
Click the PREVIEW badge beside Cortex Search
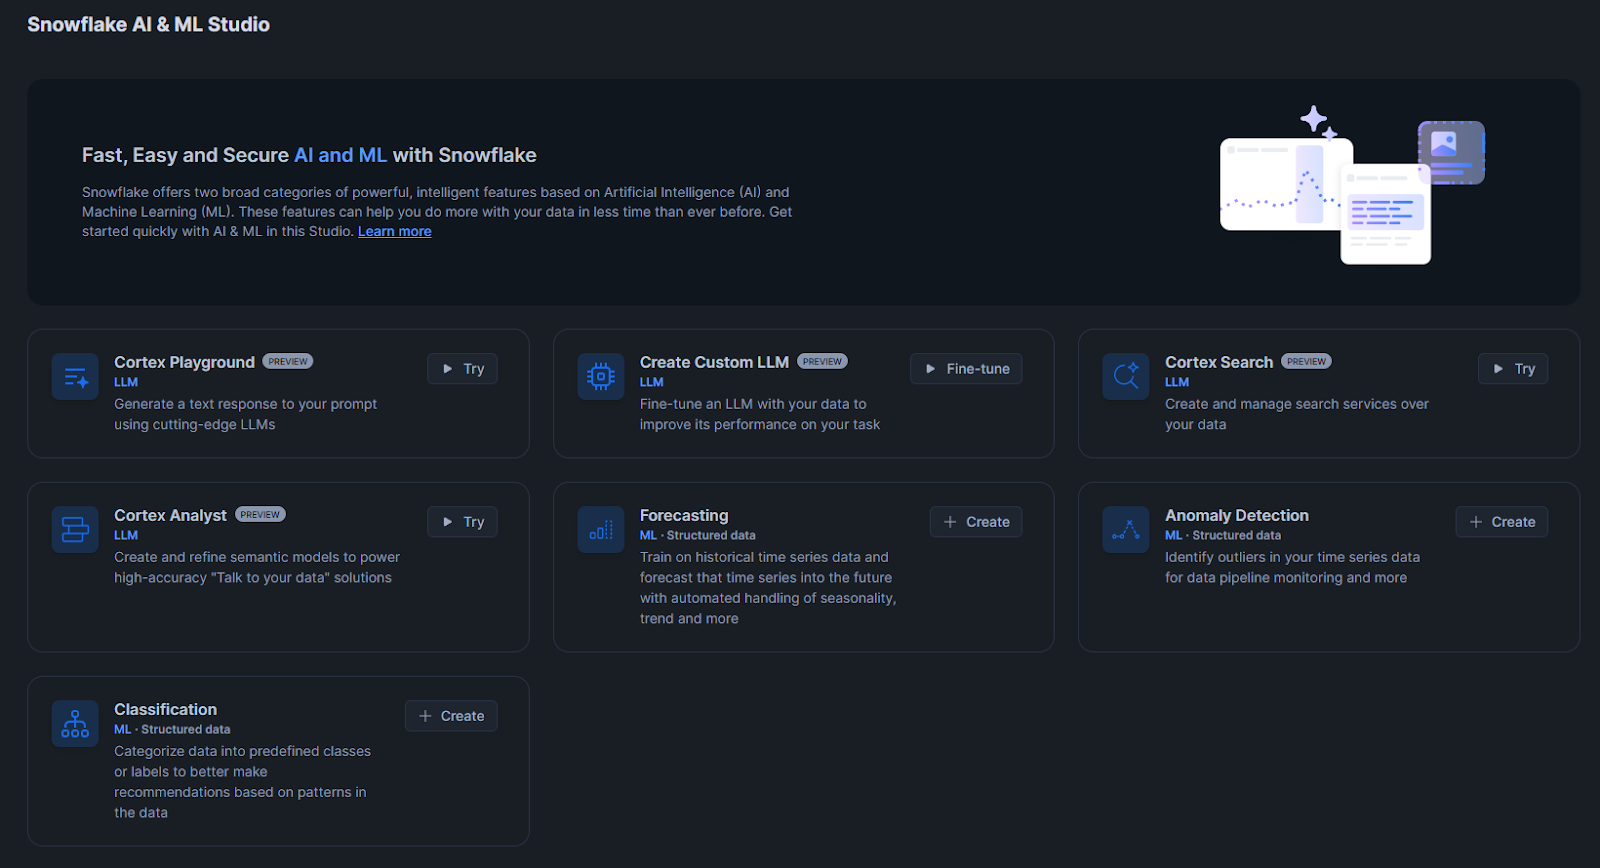(x=1306, y=361)
